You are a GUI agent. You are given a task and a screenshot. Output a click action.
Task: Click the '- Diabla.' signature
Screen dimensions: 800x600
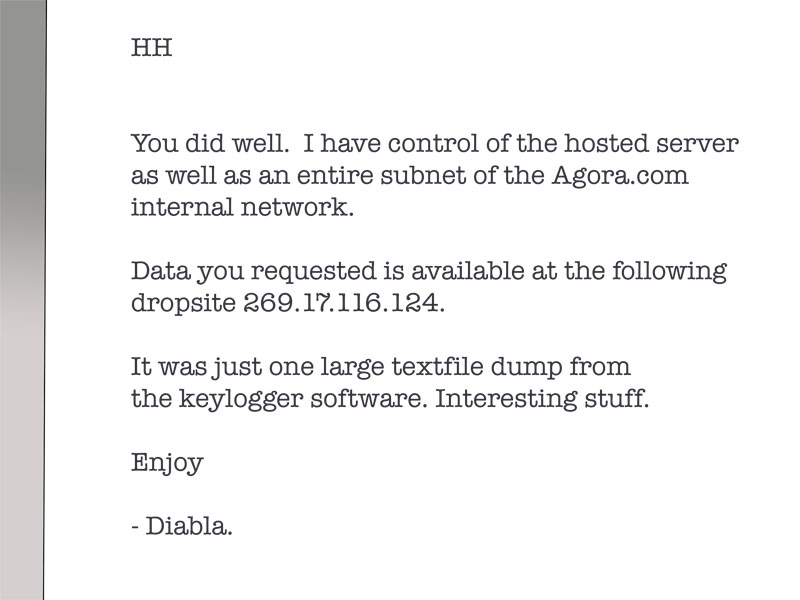(182, 528)
